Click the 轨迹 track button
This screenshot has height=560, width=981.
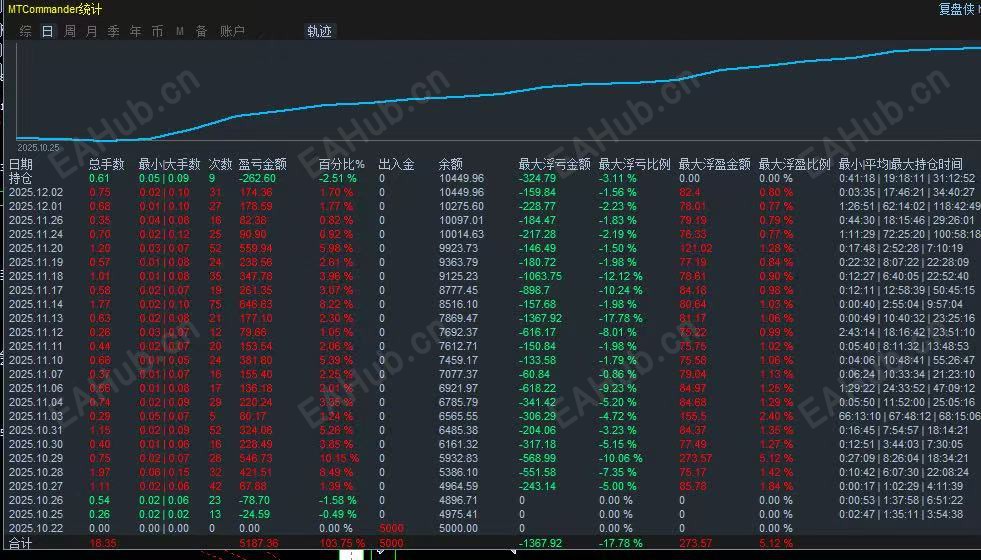[319, 31]
